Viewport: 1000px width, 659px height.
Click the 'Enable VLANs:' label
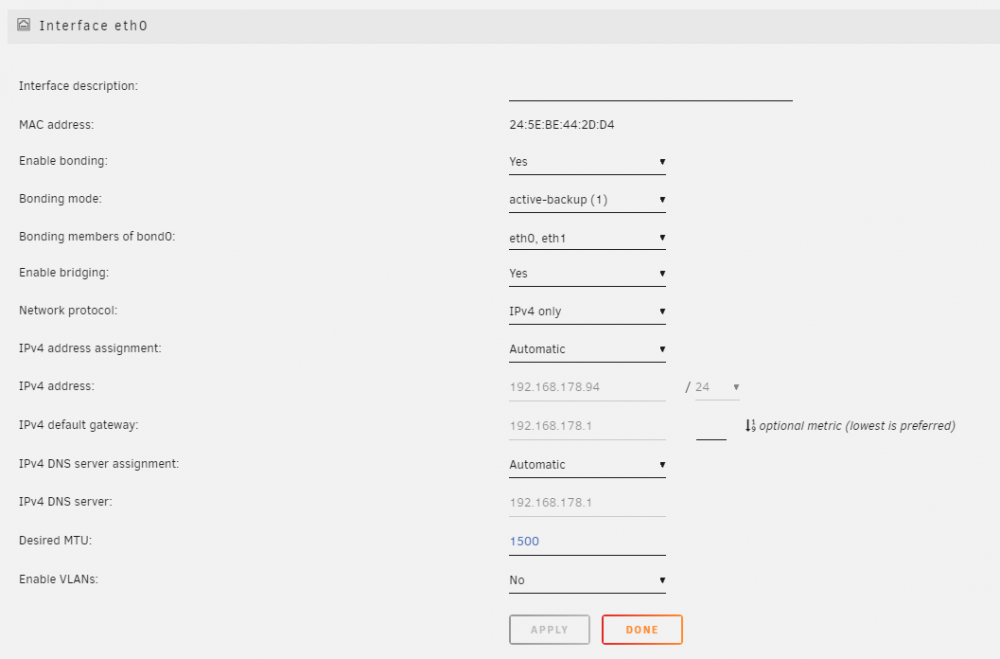pos(58,579)
